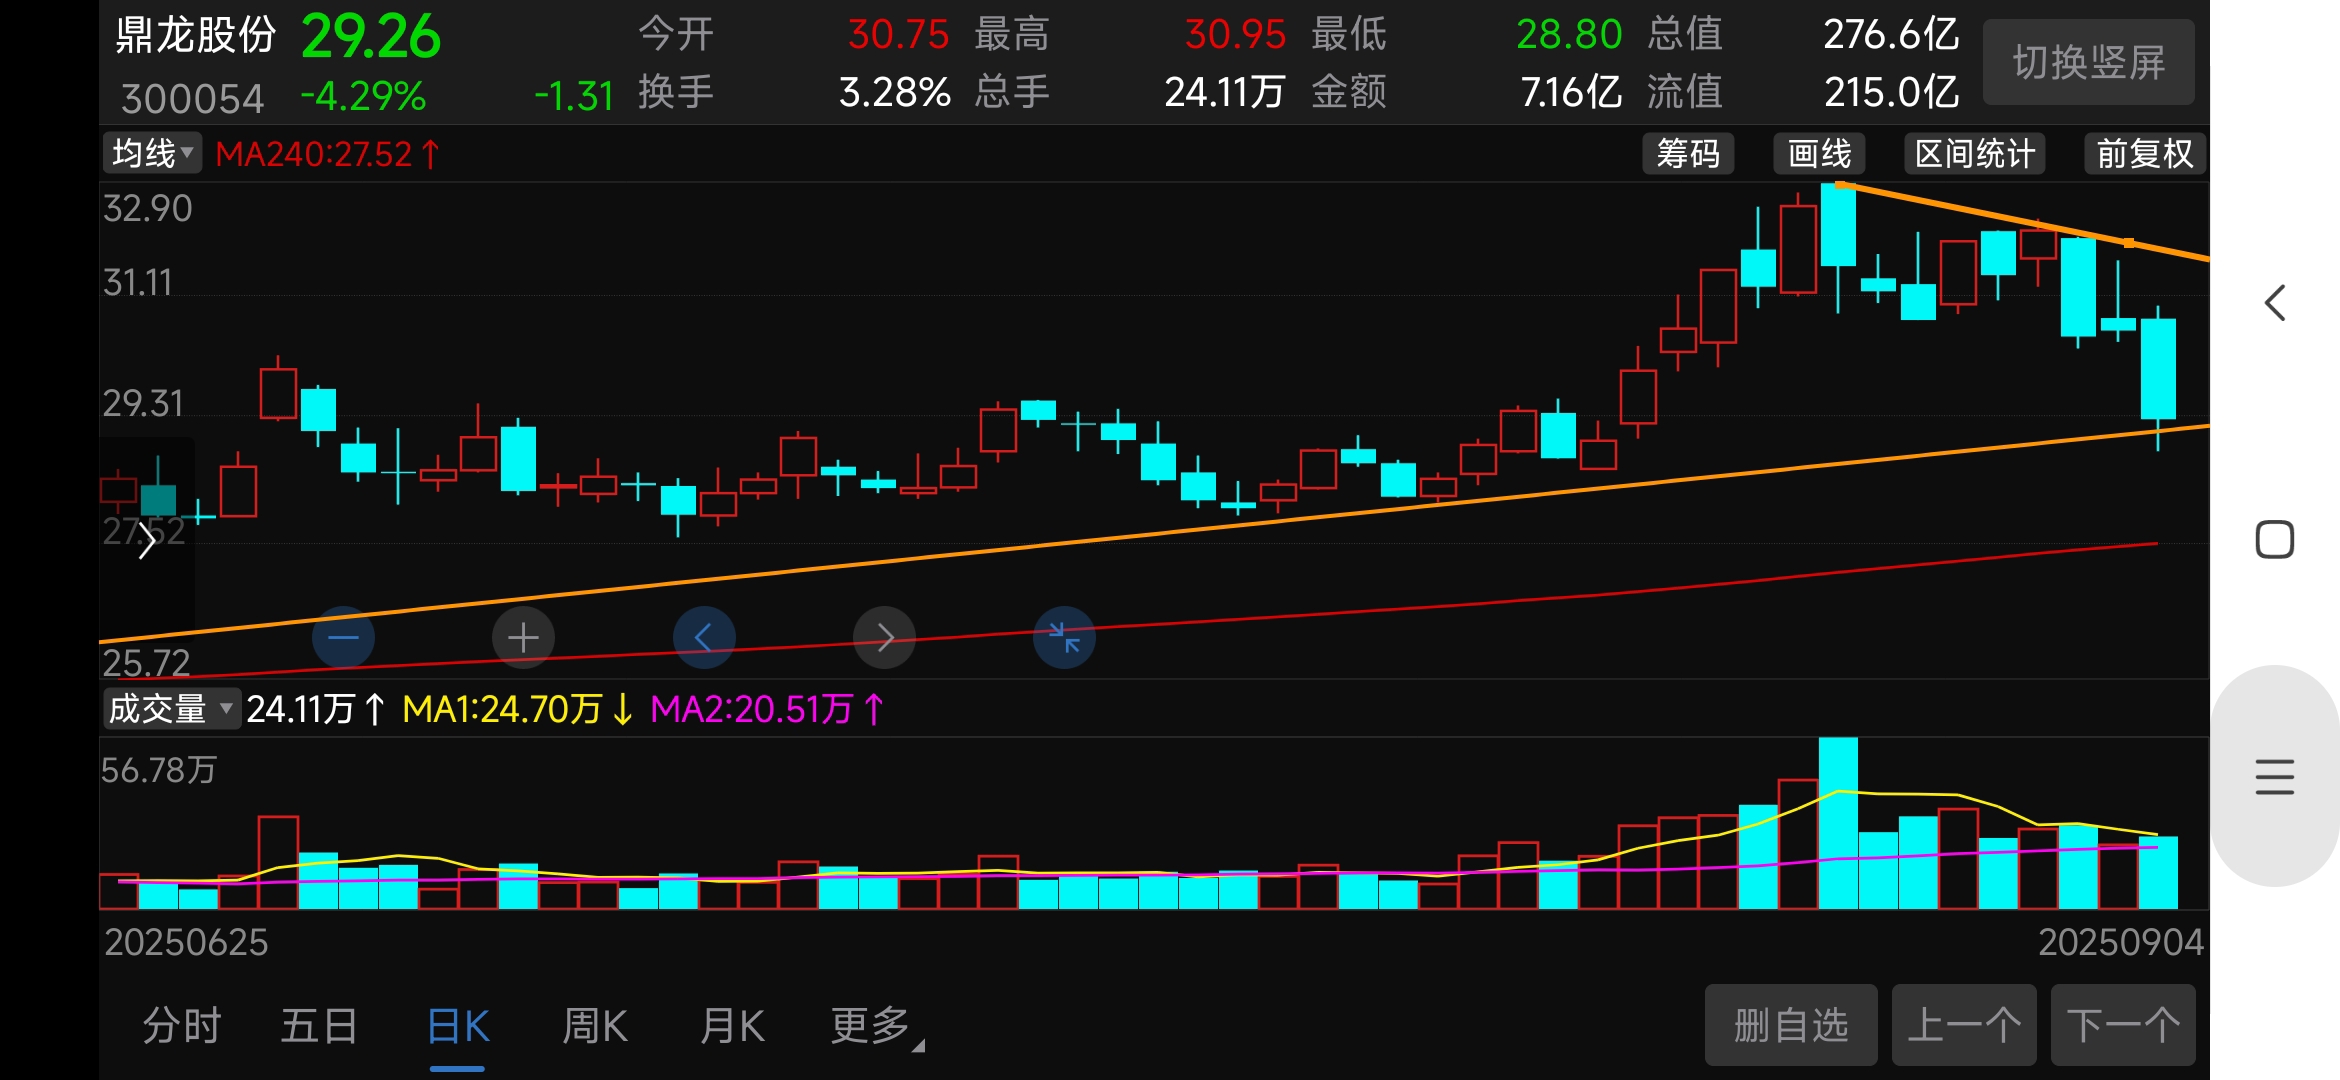Image resolution: width=2340 pixels, height=1080 pixels.
Task: Tap the Android home square button
Action: coord(2275,540)
